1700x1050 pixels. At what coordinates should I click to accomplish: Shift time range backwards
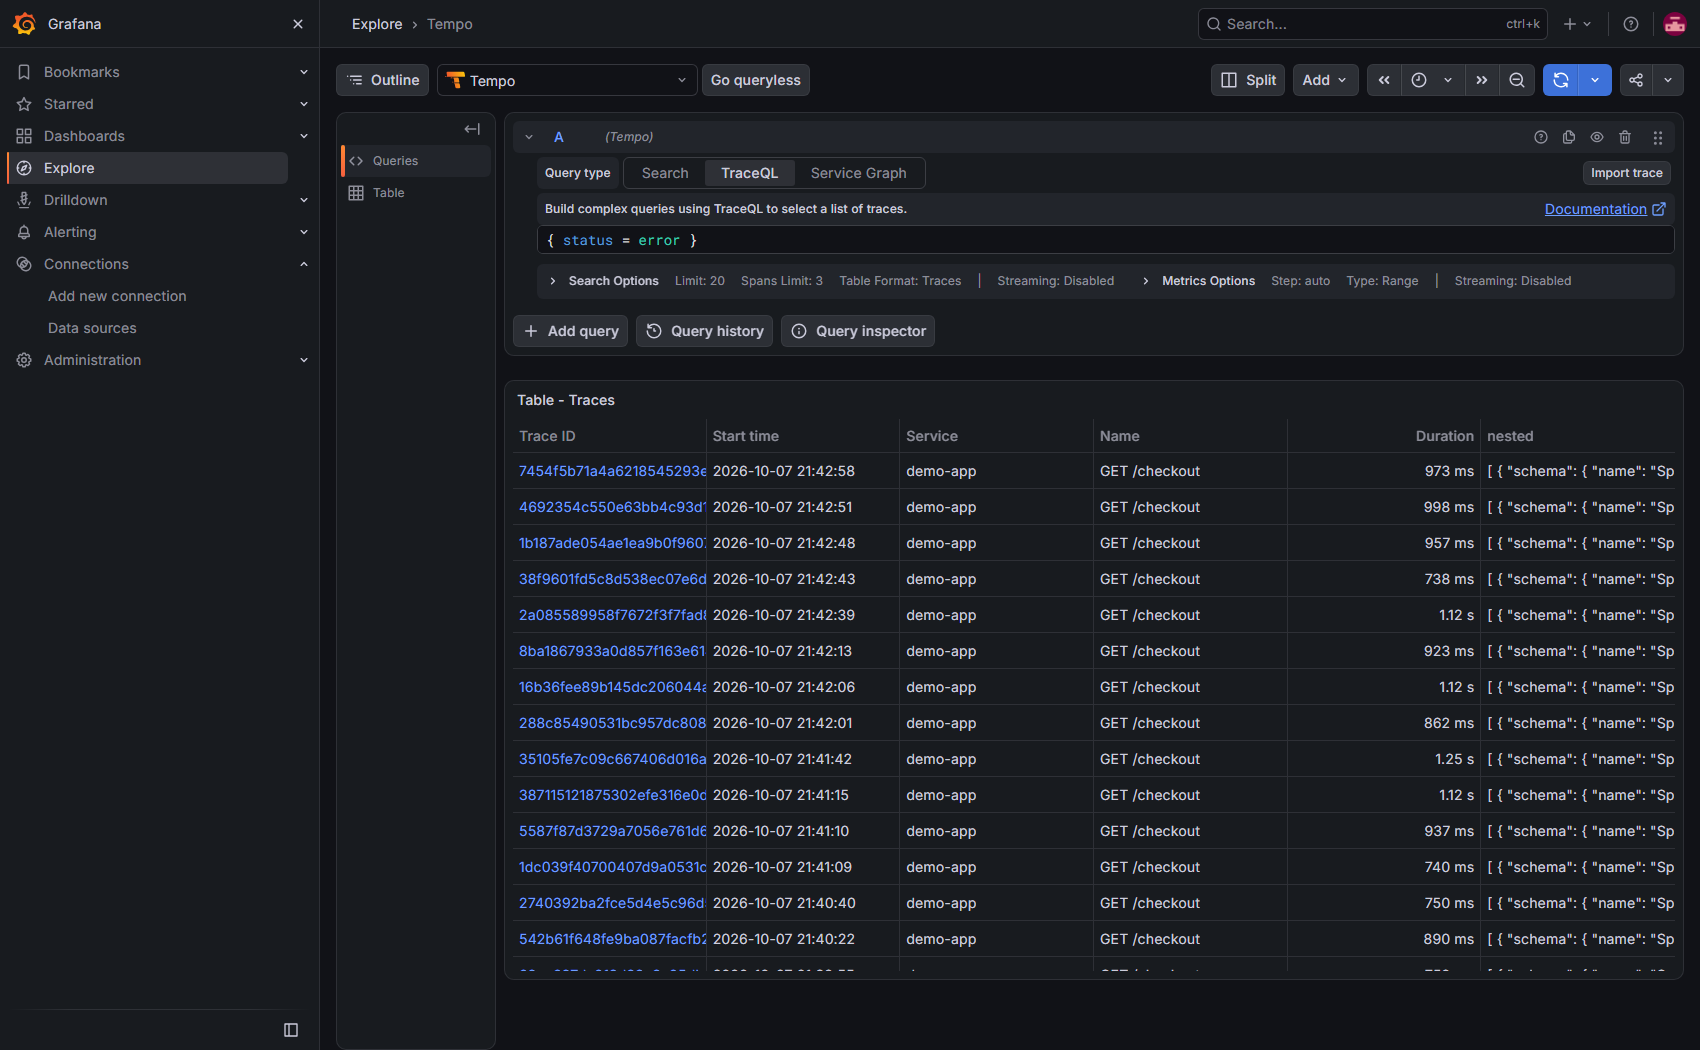point(1384,80)
